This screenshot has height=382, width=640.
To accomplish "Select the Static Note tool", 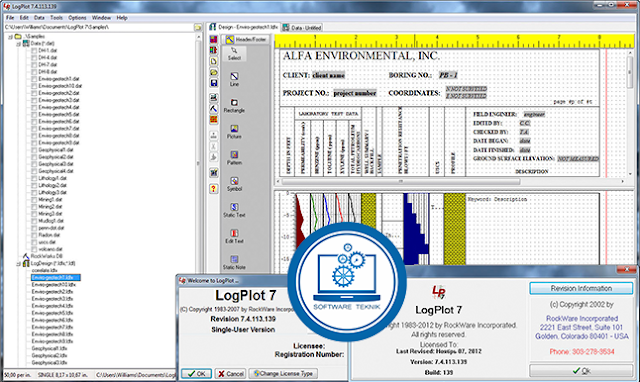I will coord(234,262).
